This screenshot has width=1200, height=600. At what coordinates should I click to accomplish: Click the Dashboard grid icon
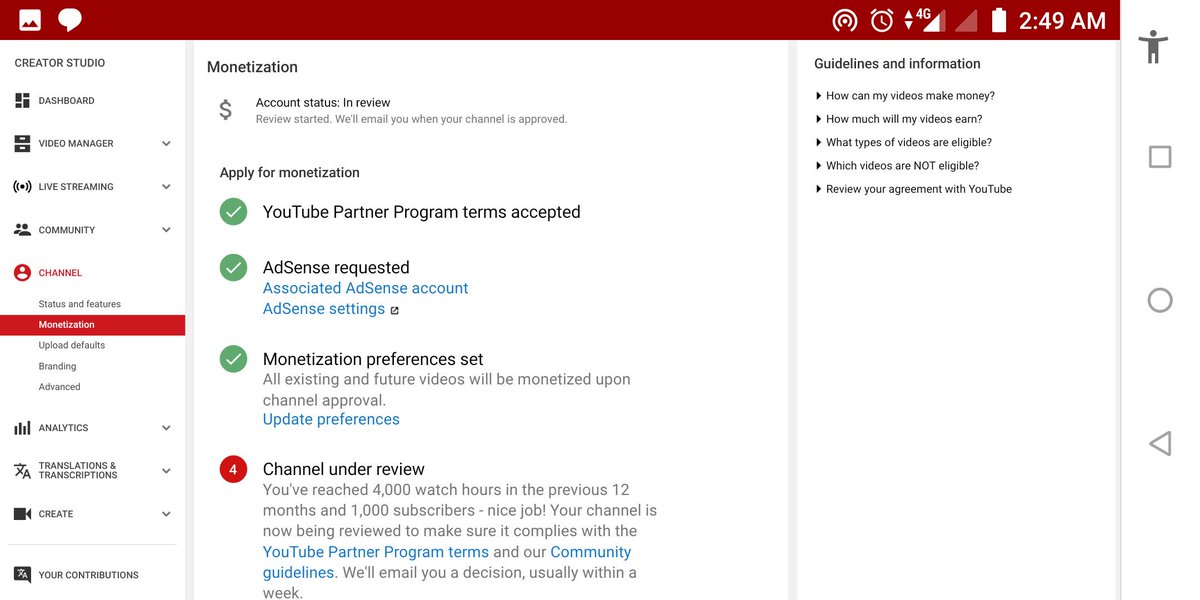[22, 101]
